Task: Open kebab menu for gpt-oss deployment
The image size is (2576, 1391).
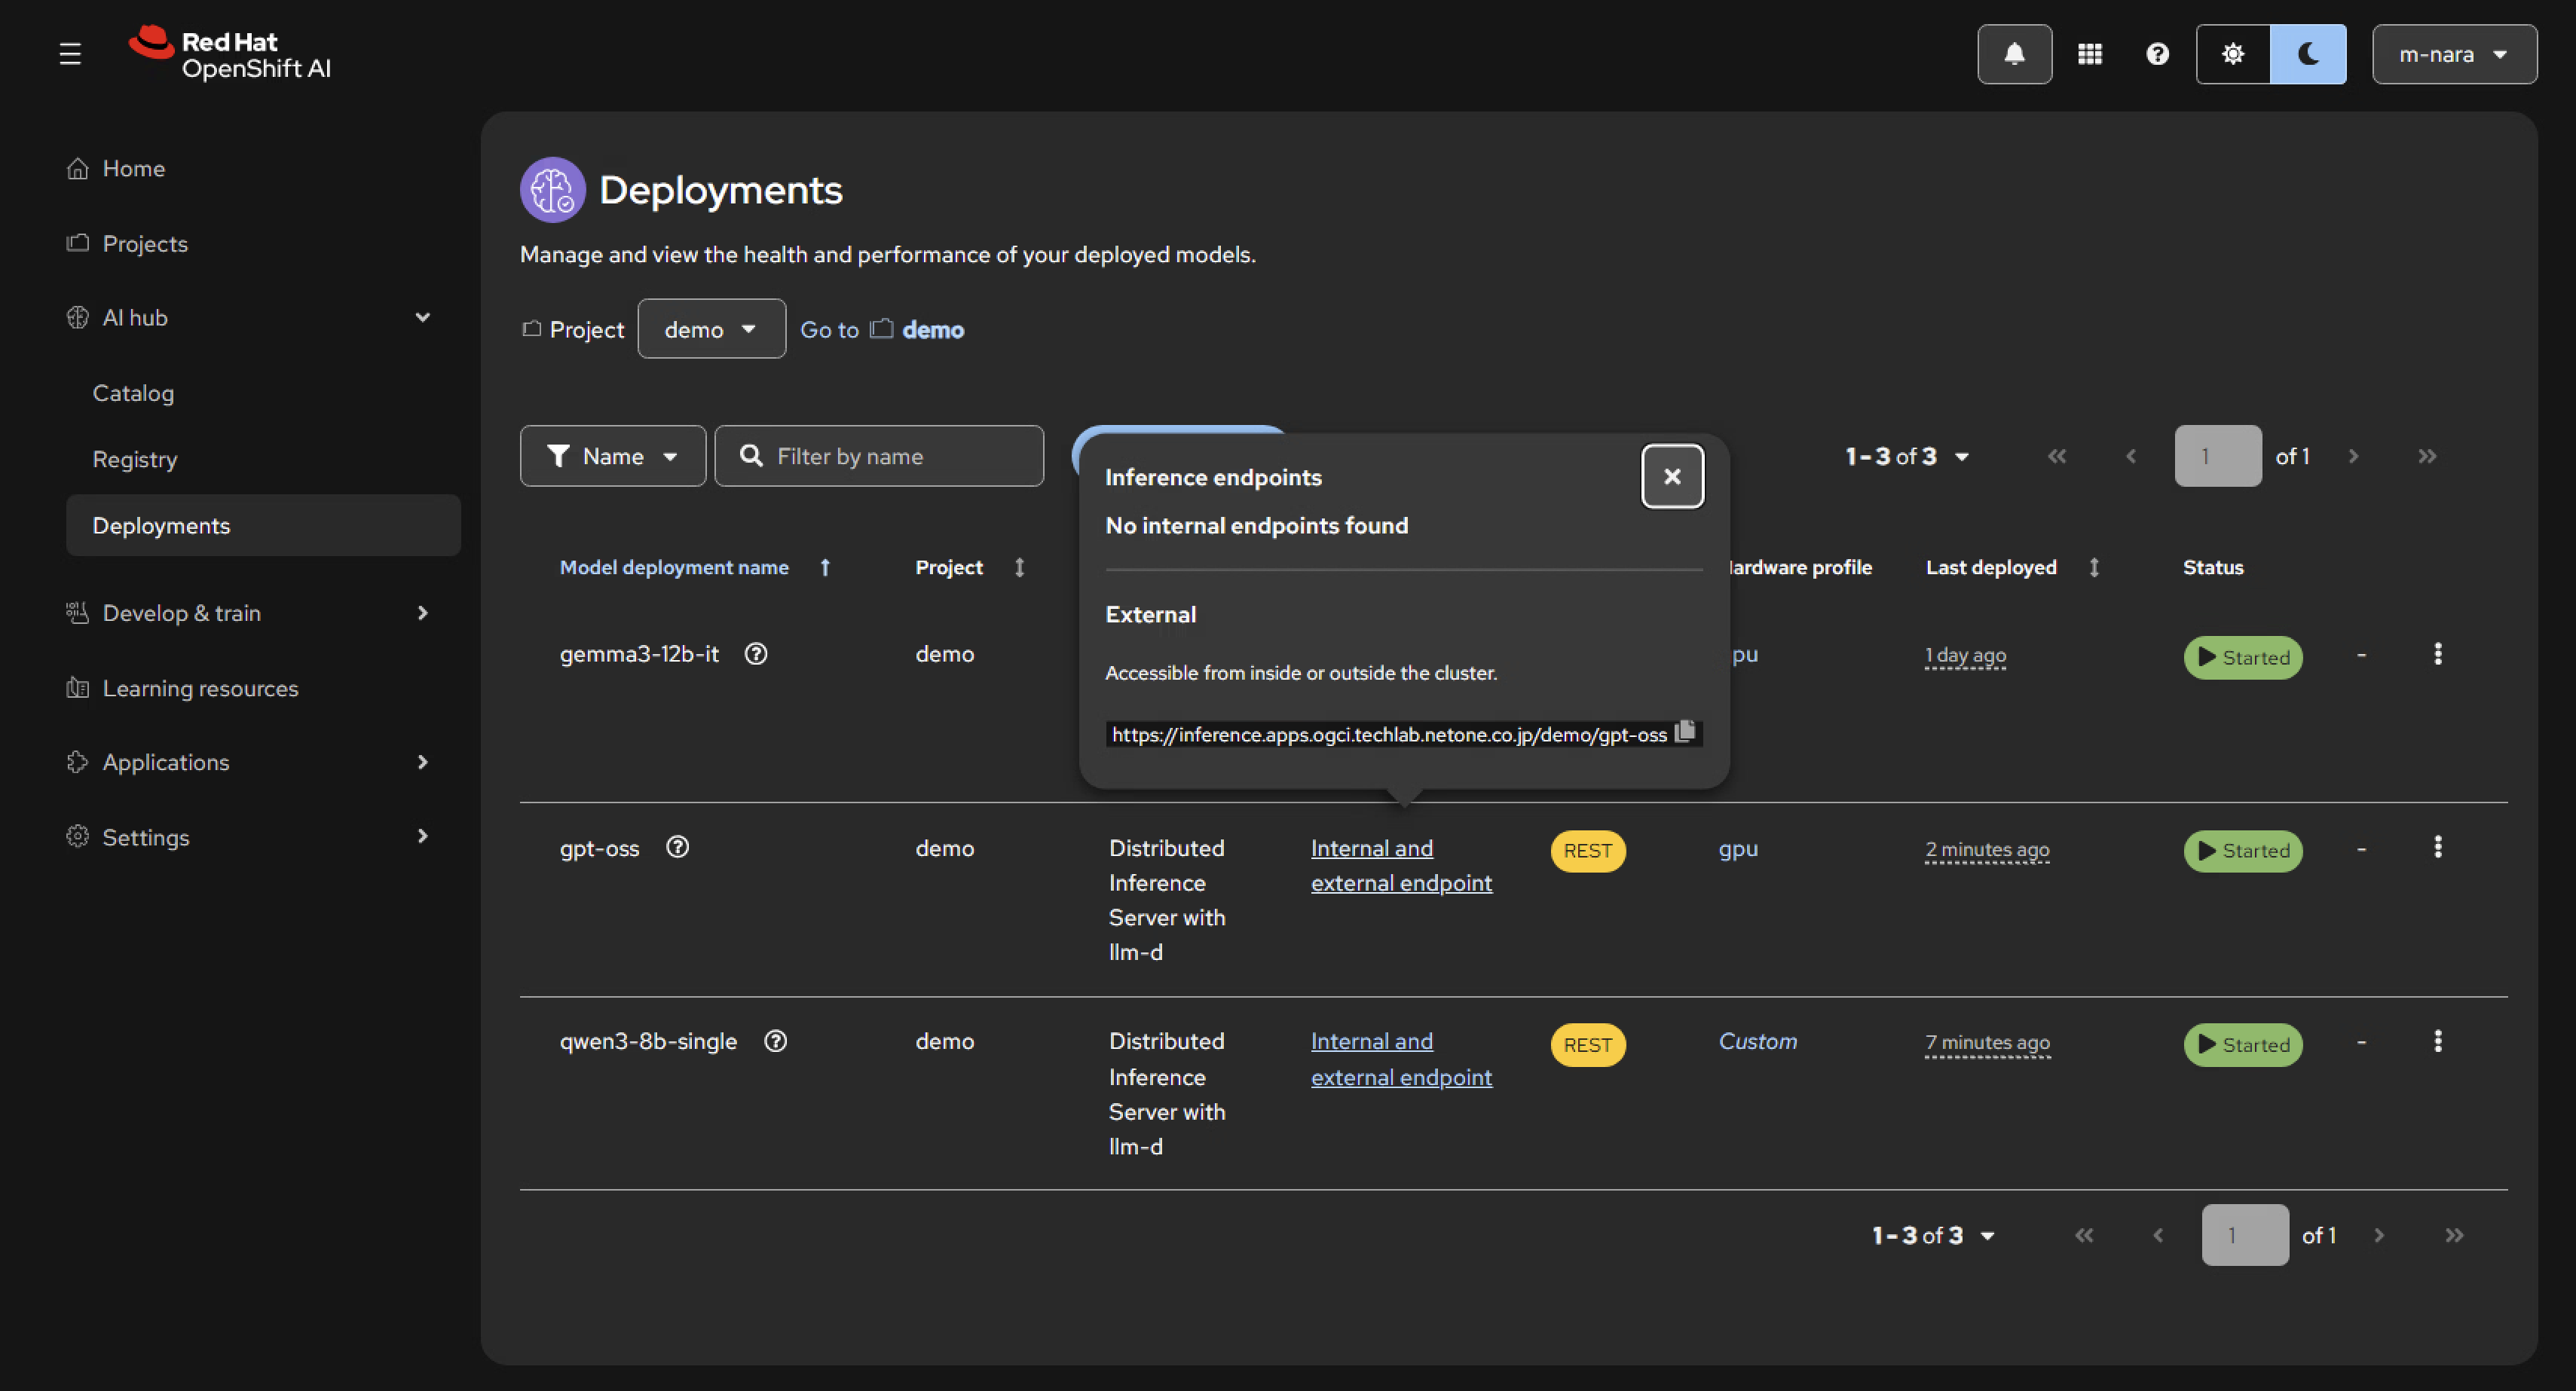Action: (2437, 847)
